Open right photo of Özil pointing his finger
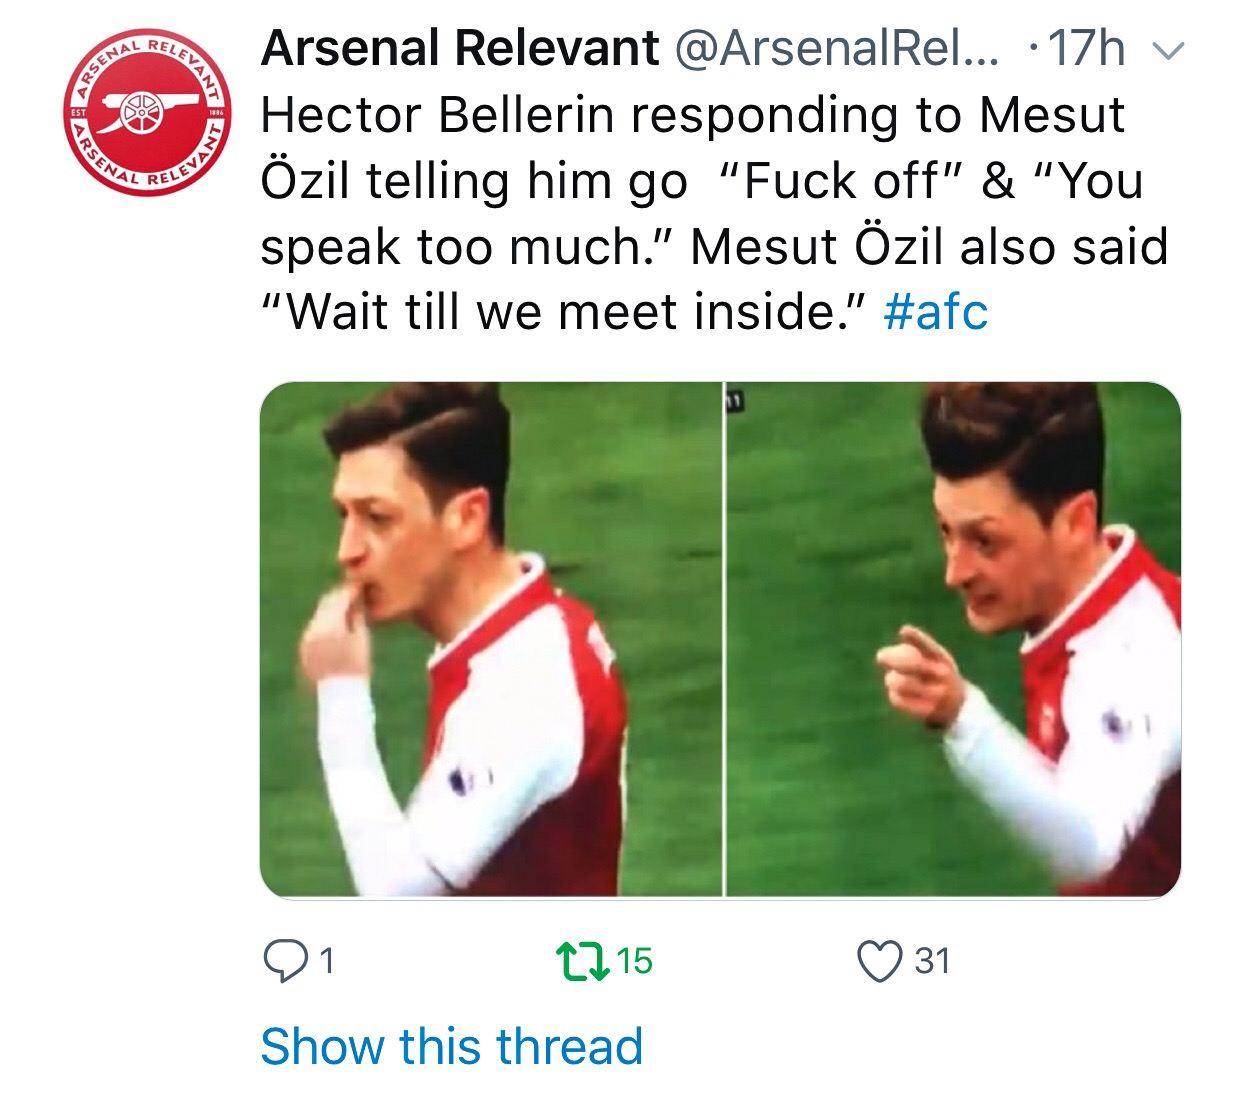Image resolution: width=1242 pixels, height=1108 pixels. (x=952, y=640)
